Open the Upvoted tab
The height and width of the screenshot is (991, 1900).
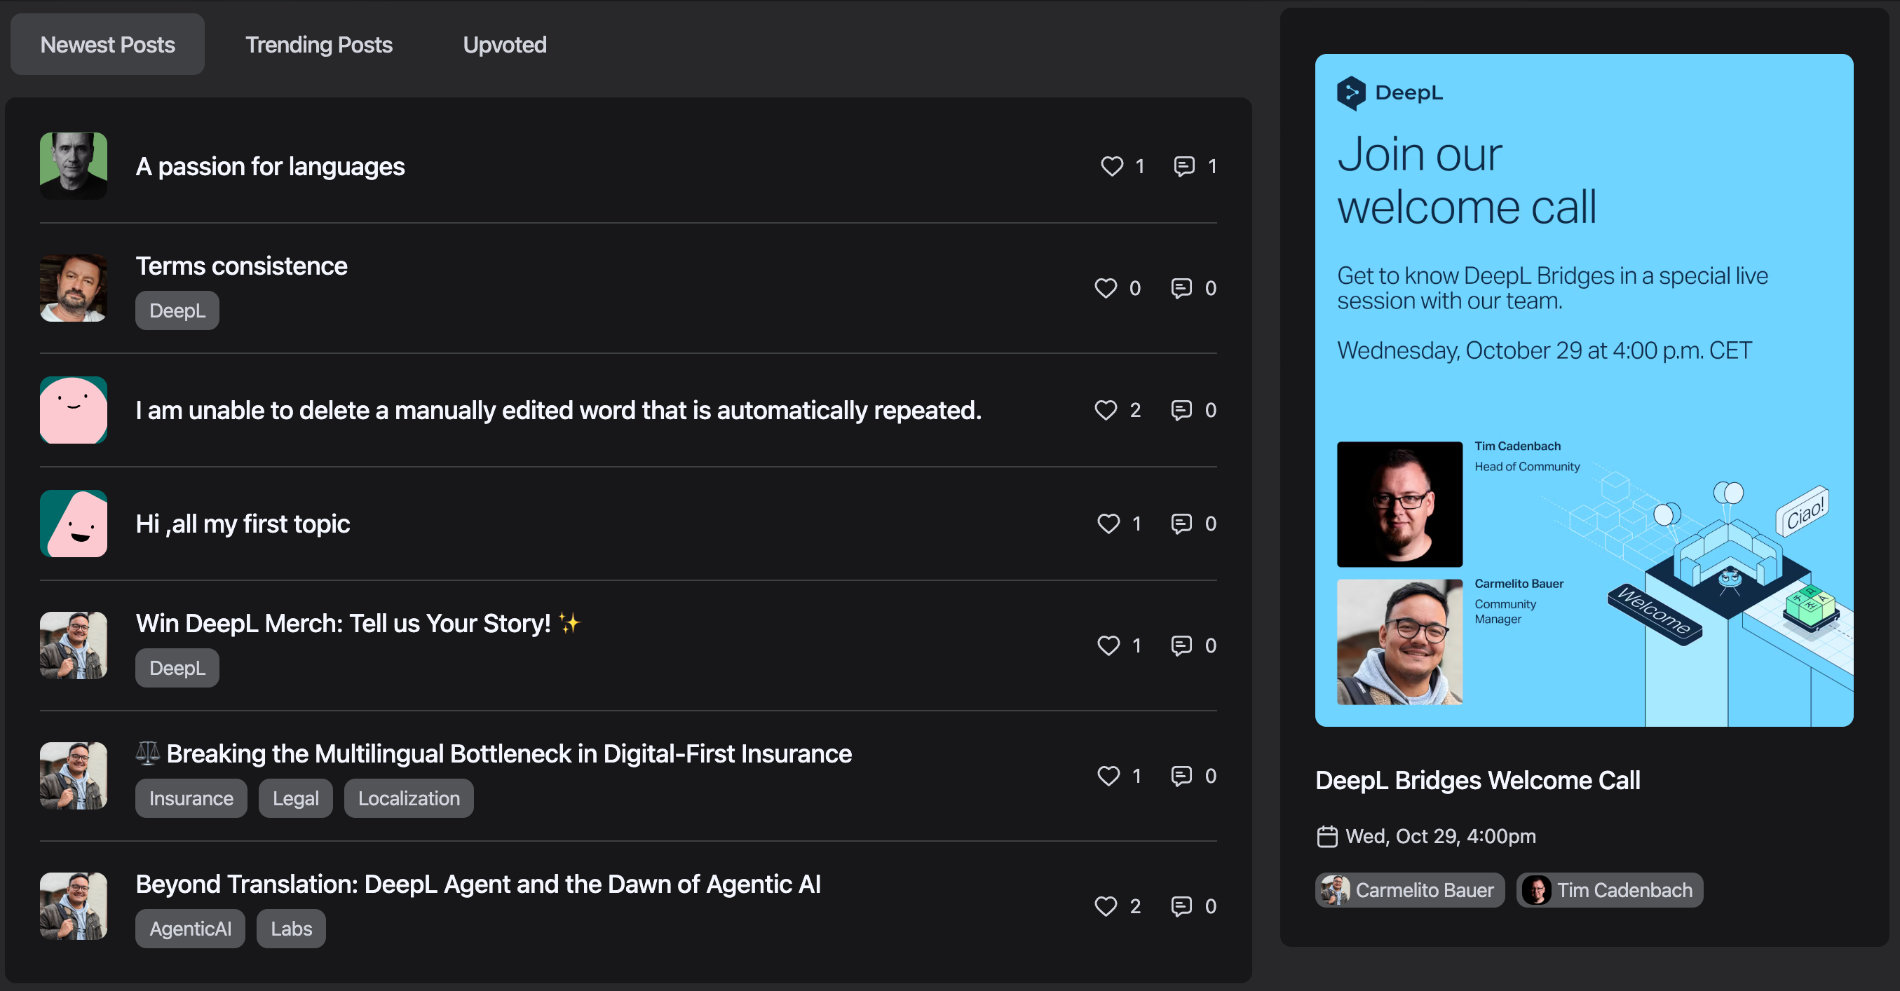pyautogui.click(x=504, y=45)
